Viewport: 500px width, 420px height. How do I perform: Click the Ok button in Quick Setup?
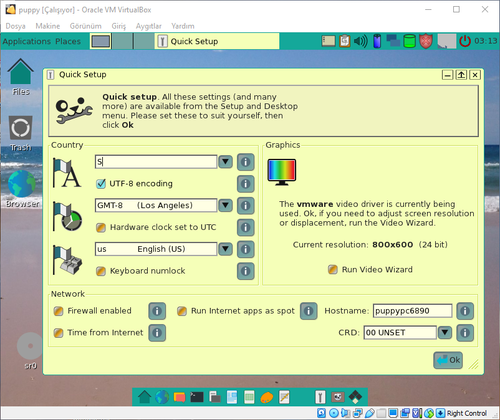448,360
